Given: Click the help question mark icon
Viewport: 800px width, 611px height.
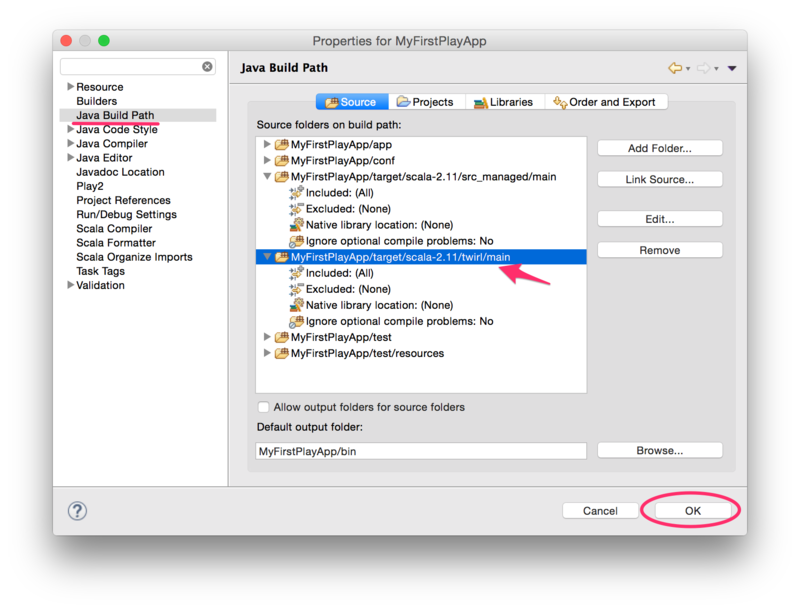Looking at the screenshot, I should (x=77, y=510).
